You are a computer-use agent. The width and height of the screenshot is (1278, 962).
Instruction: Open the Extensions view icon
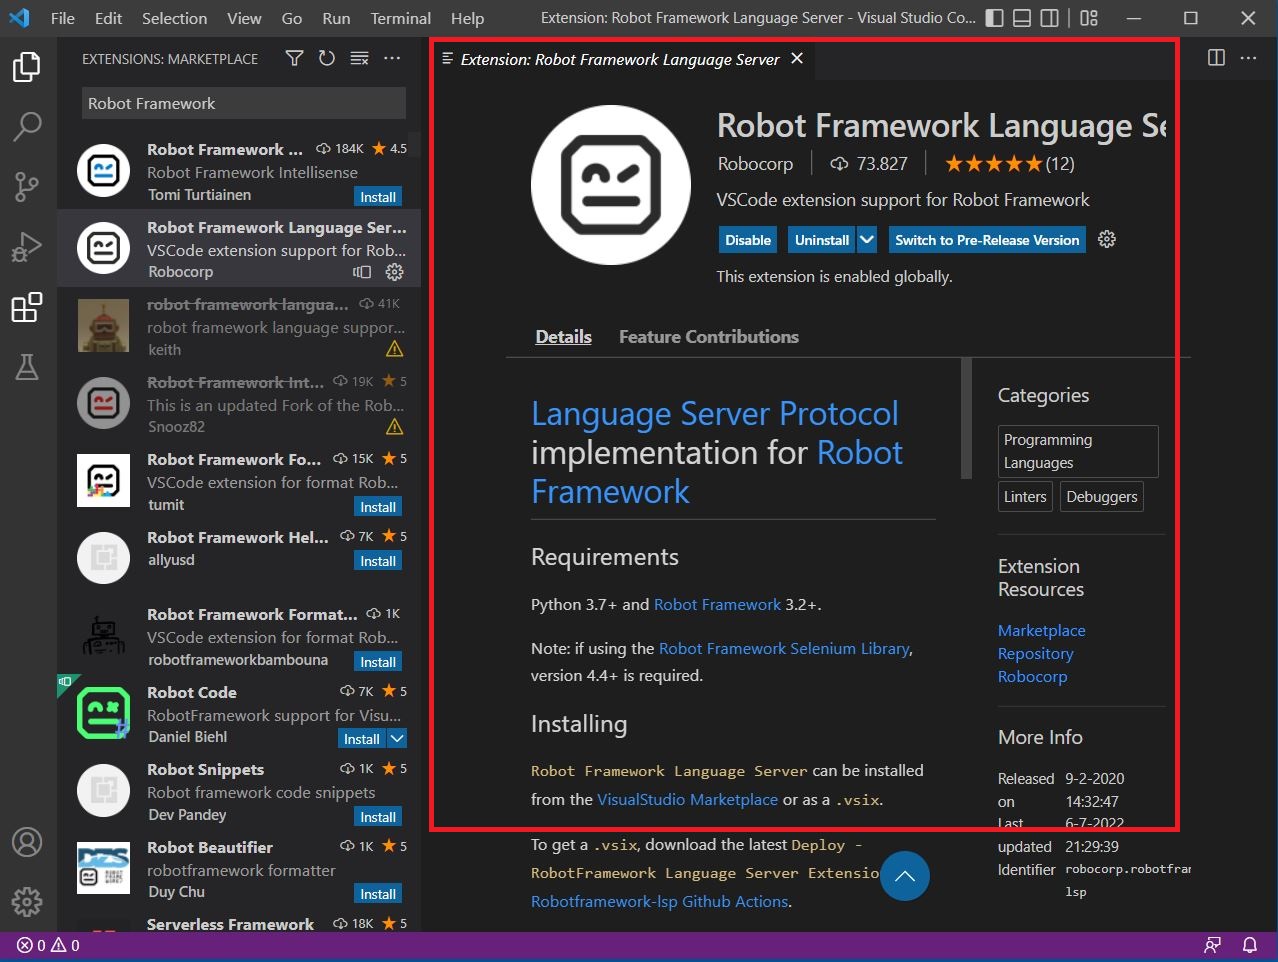click(27, 307)
